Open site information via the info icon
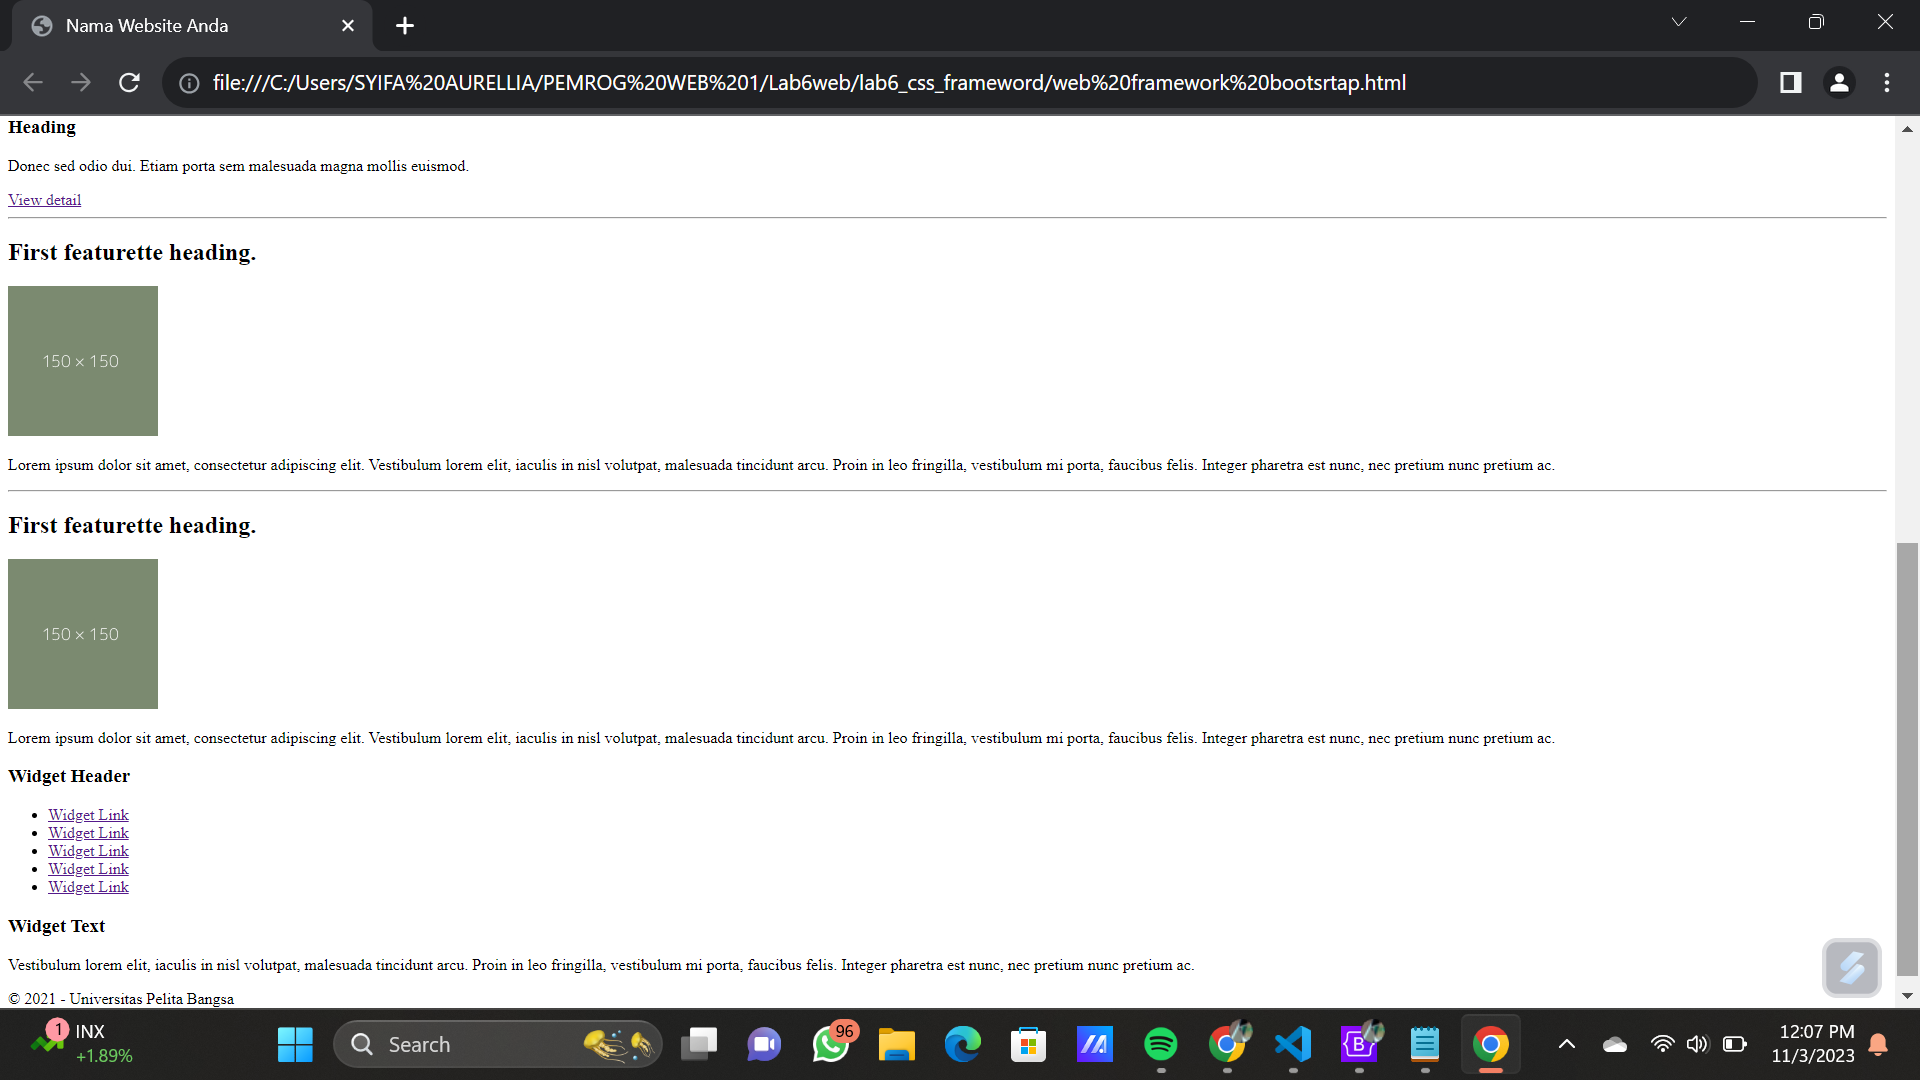 (x=189, y=83)
